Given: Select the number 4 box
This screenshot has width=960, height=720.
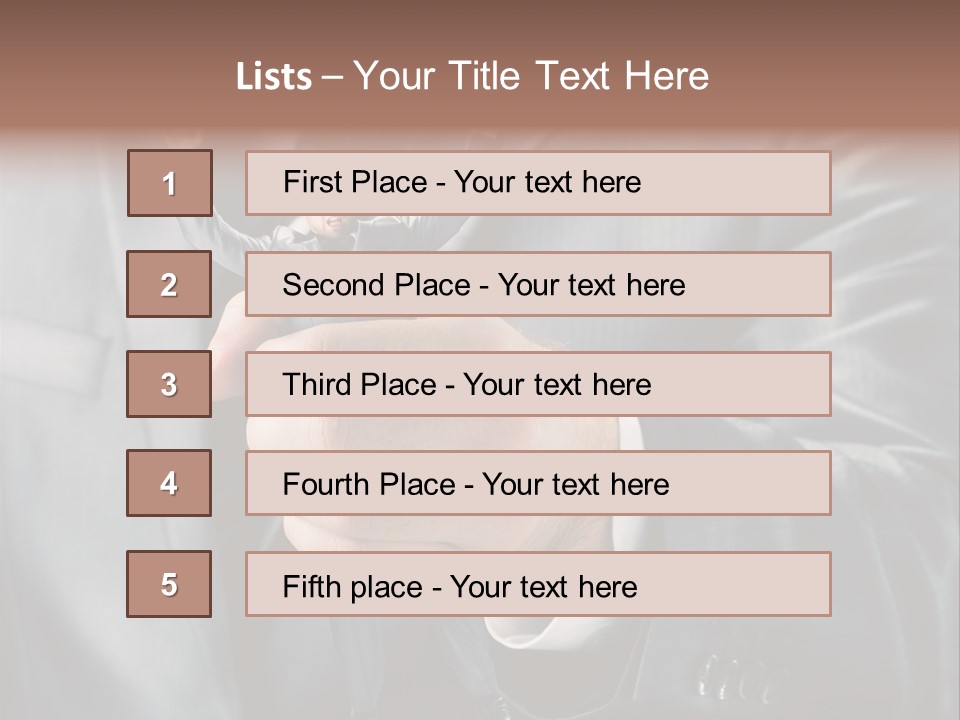Looking at the screenshot, I should (169, 483).
